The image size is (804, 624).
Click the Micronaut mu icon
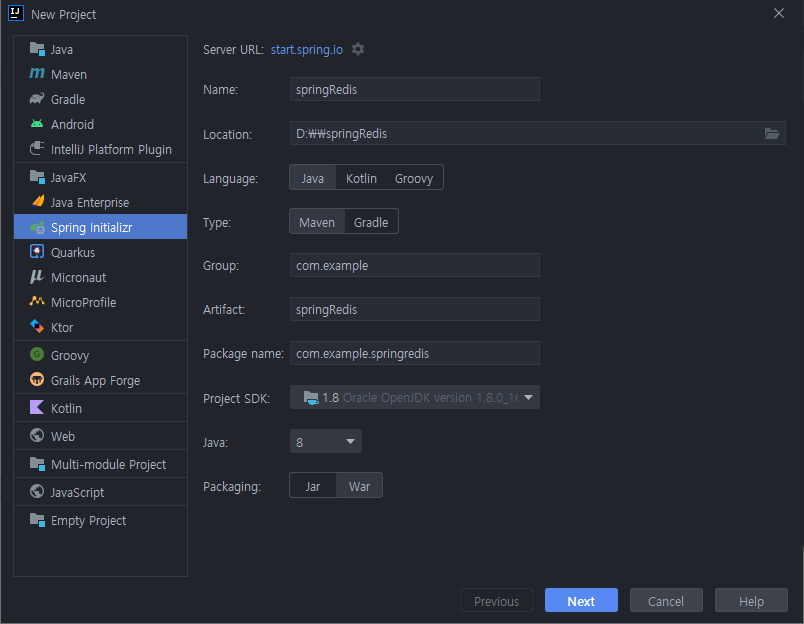click(37, 277)
